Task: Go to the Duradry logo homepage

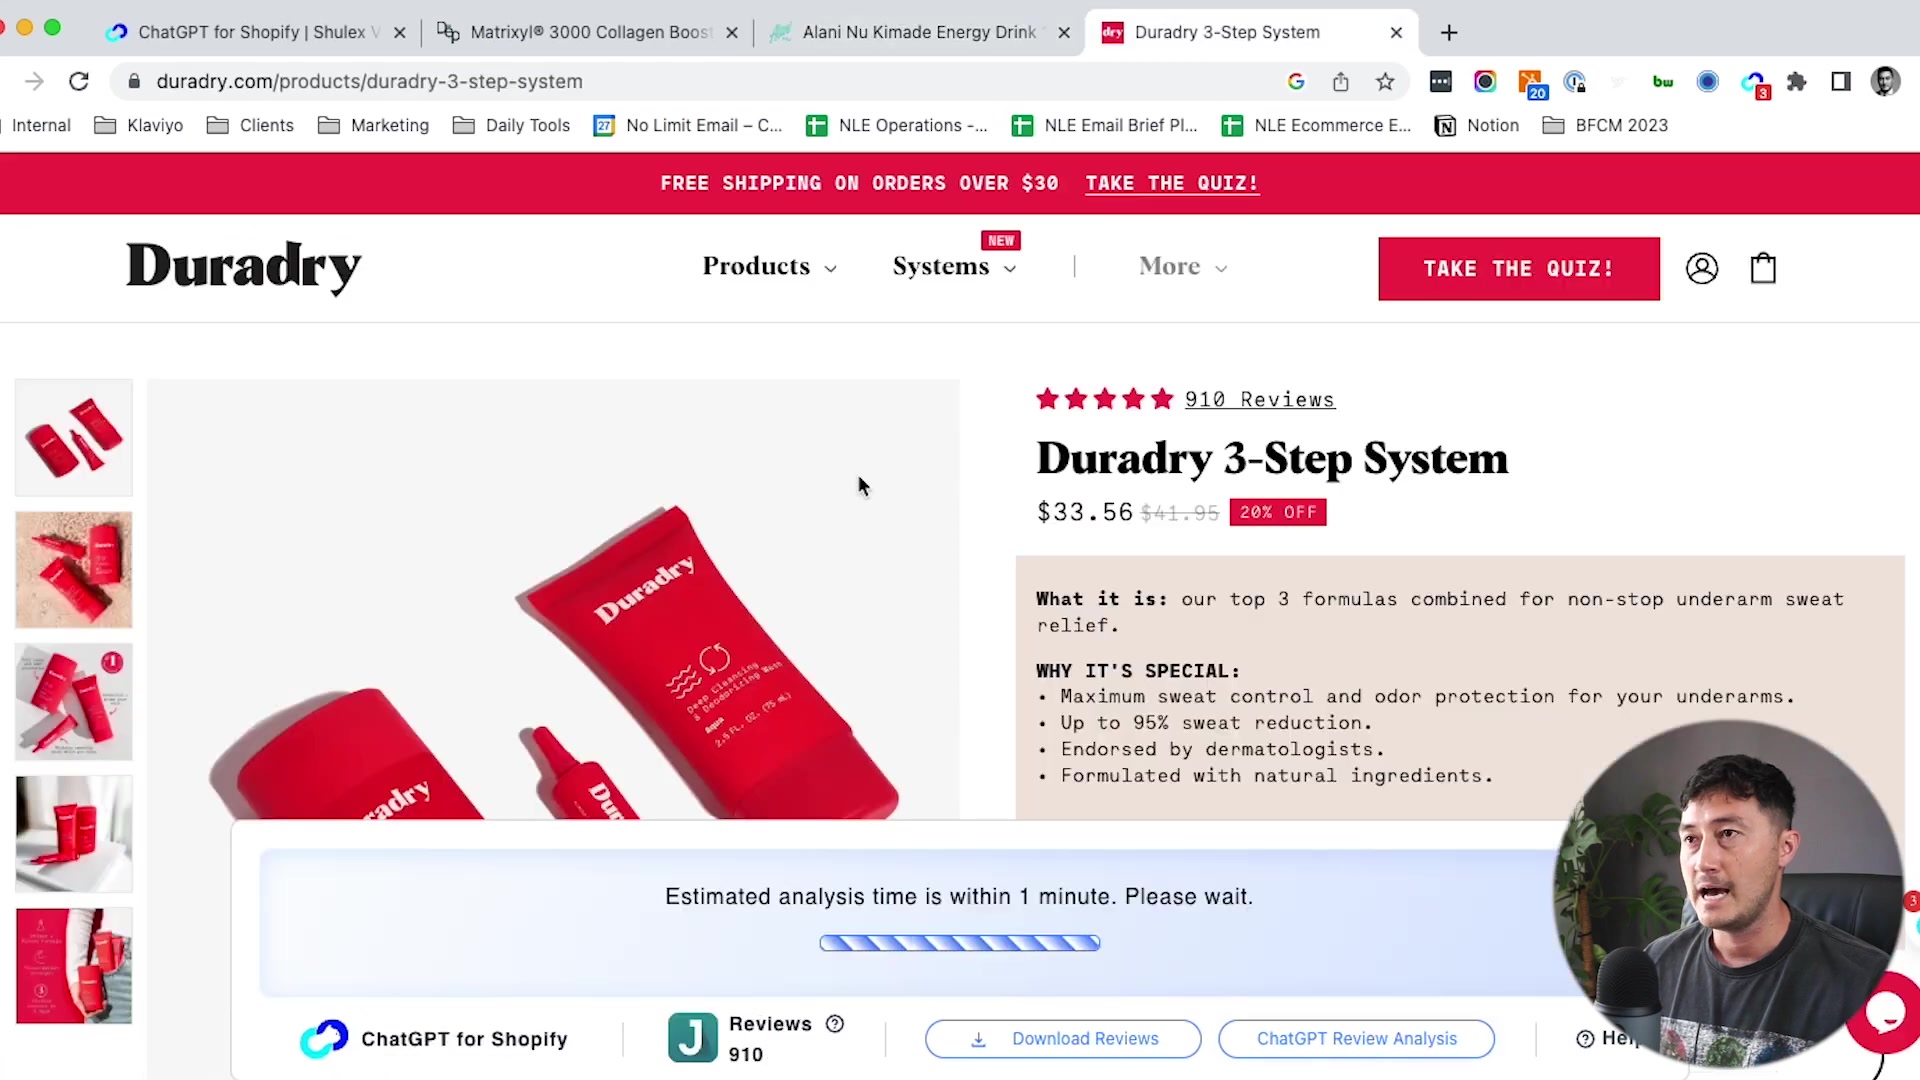Action: tap(243, 267)
